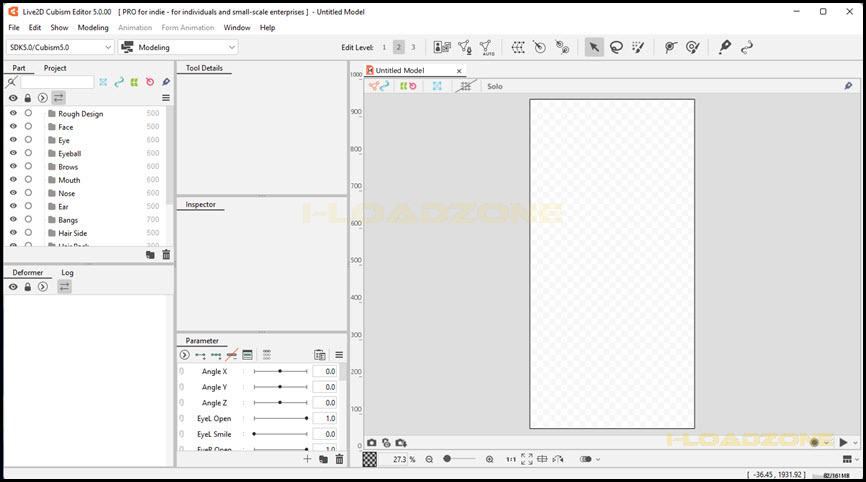Screen dimensions: 866x482
Task: Select the glue brush tool
Action: [x=693, y=47]
